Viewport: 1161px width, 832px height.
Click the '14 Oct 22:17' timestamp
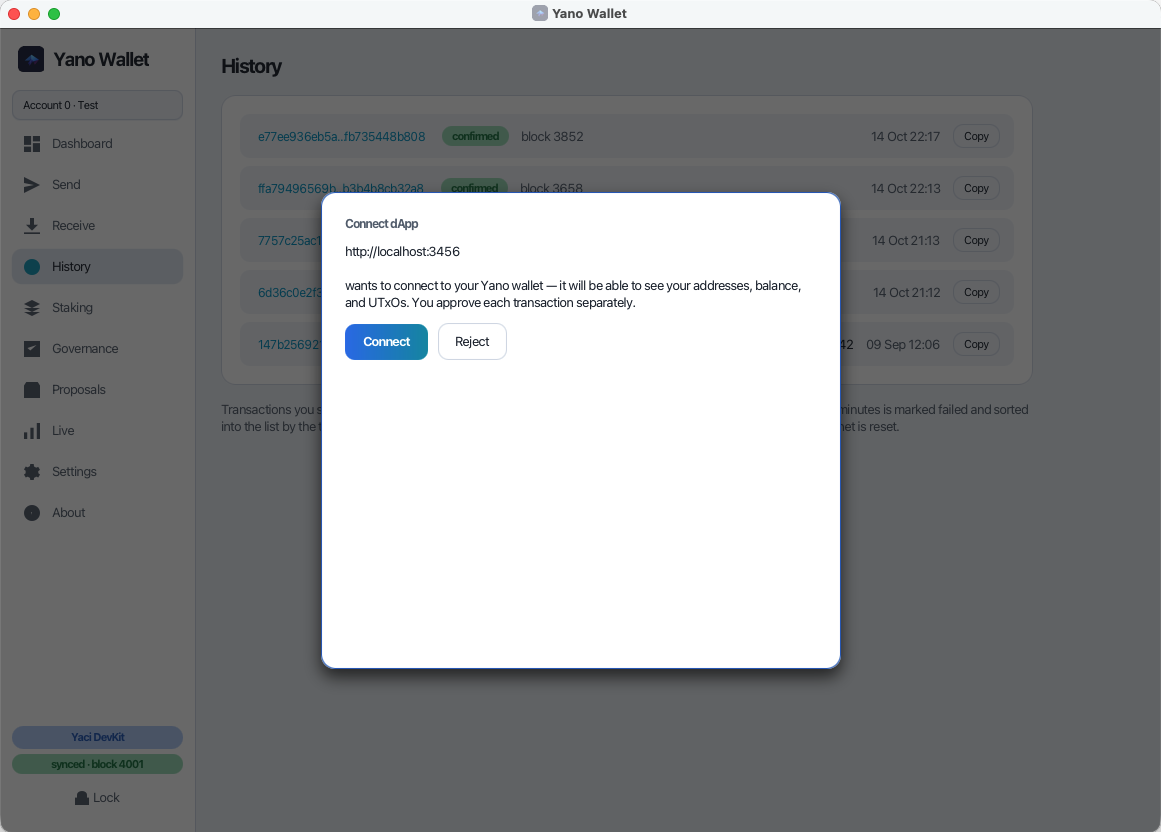coord(906,137)
